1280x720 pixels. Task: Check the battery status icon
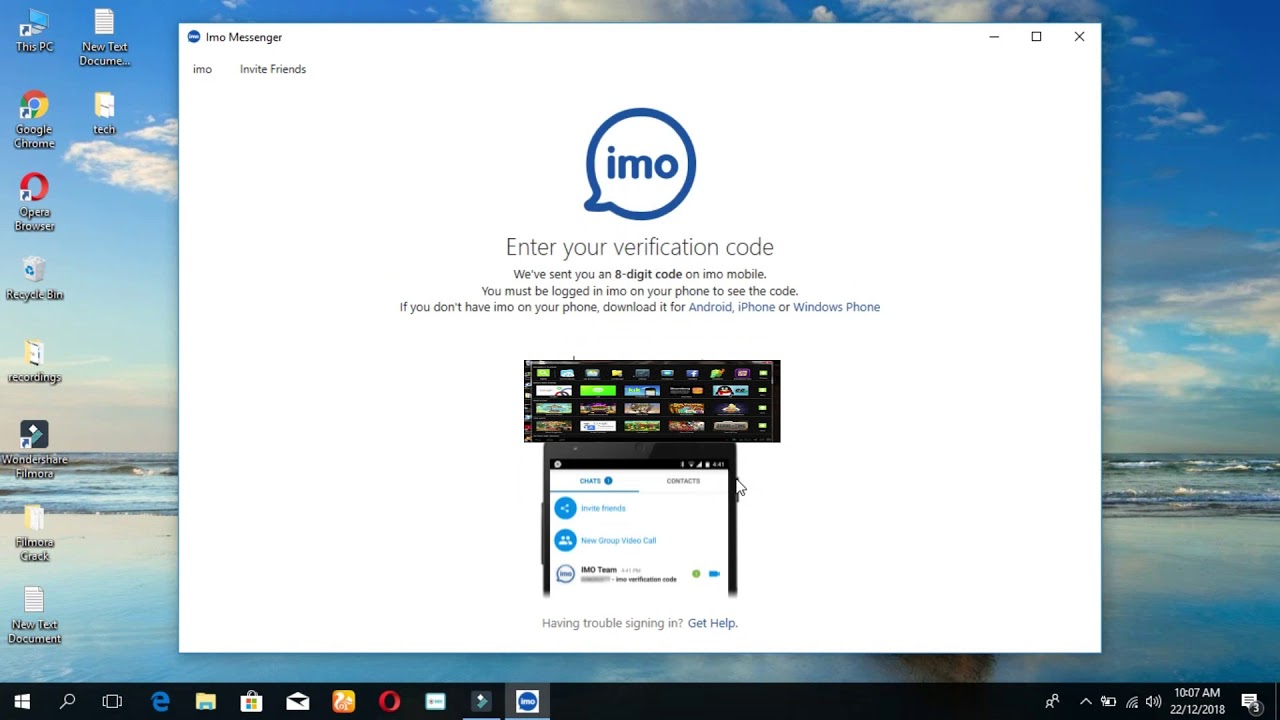1108,701
